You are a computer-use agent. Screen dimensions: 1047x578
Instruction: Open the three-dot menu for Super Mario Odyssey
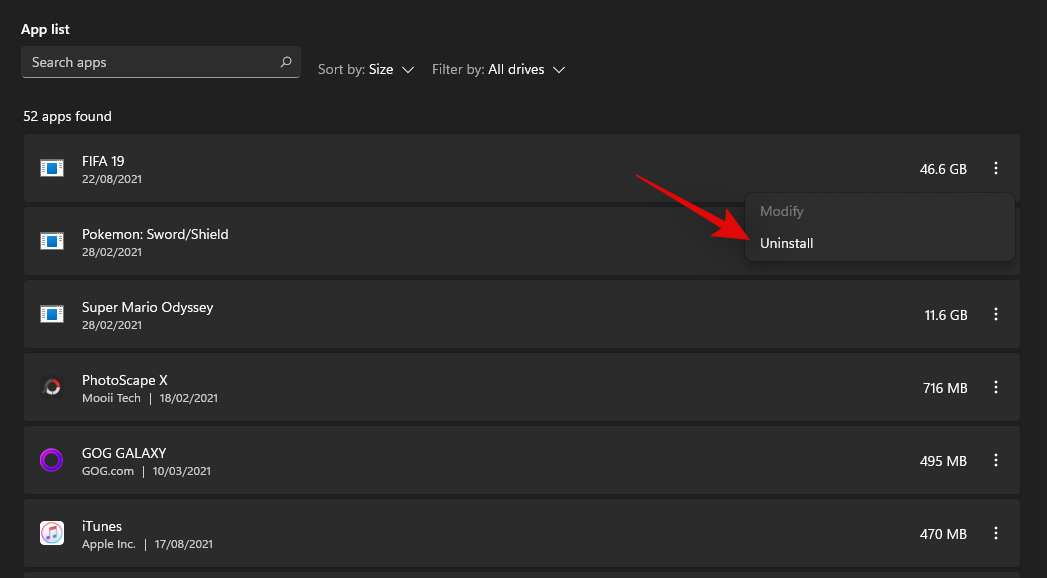pos(995,315)
